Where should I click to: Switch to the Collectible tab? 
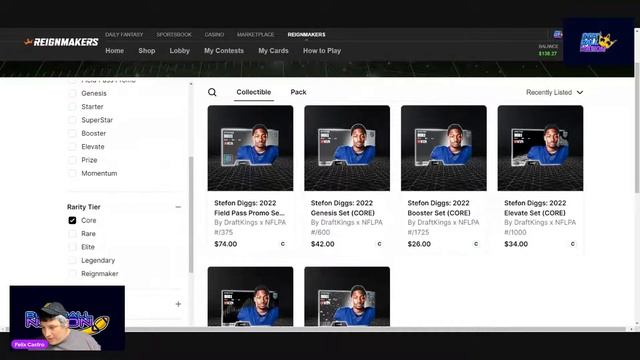click(253, 92)
